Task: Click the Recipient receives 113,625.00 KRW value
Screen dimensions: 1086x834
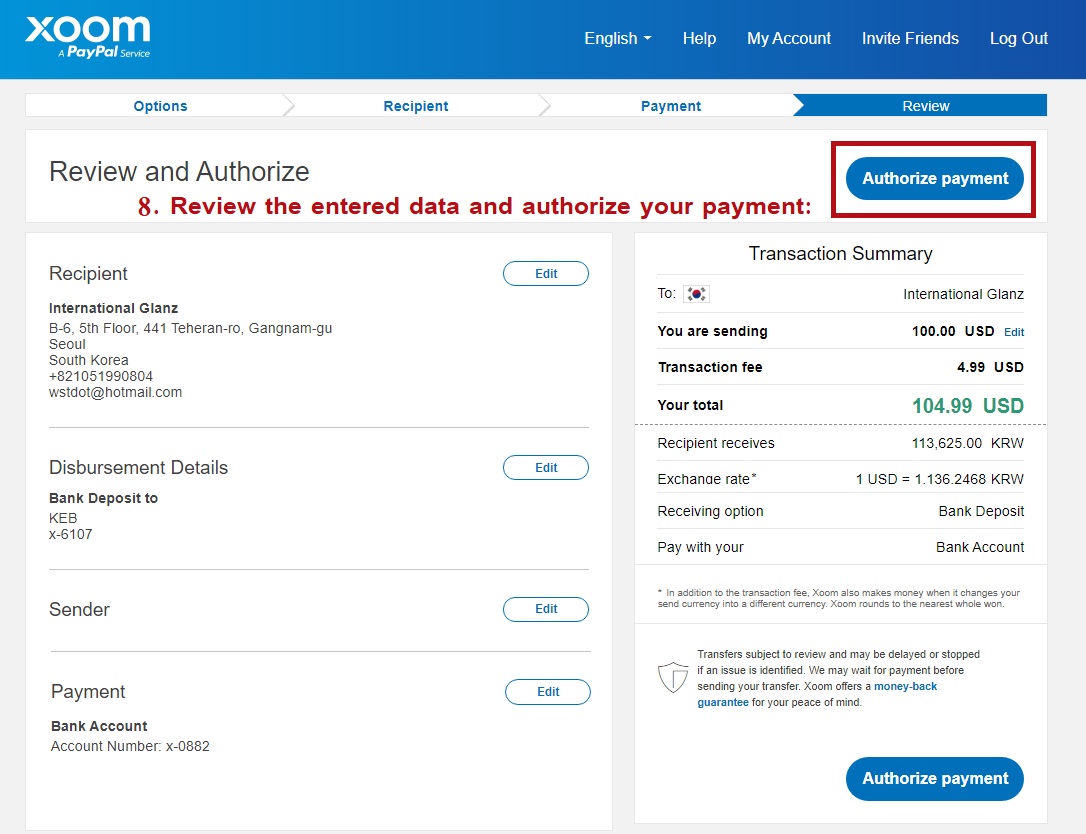Action: [968, 443]
